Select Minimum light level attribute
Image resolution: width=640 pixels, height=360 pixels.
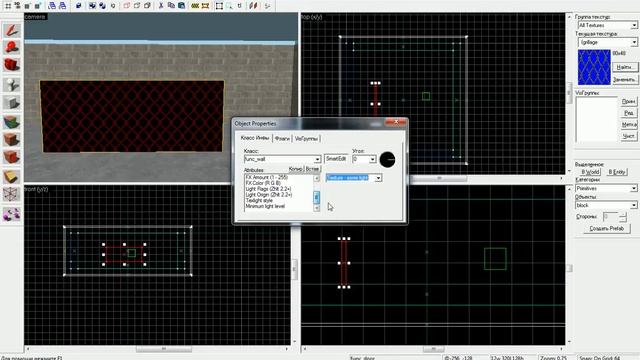[x=265, y=206]
